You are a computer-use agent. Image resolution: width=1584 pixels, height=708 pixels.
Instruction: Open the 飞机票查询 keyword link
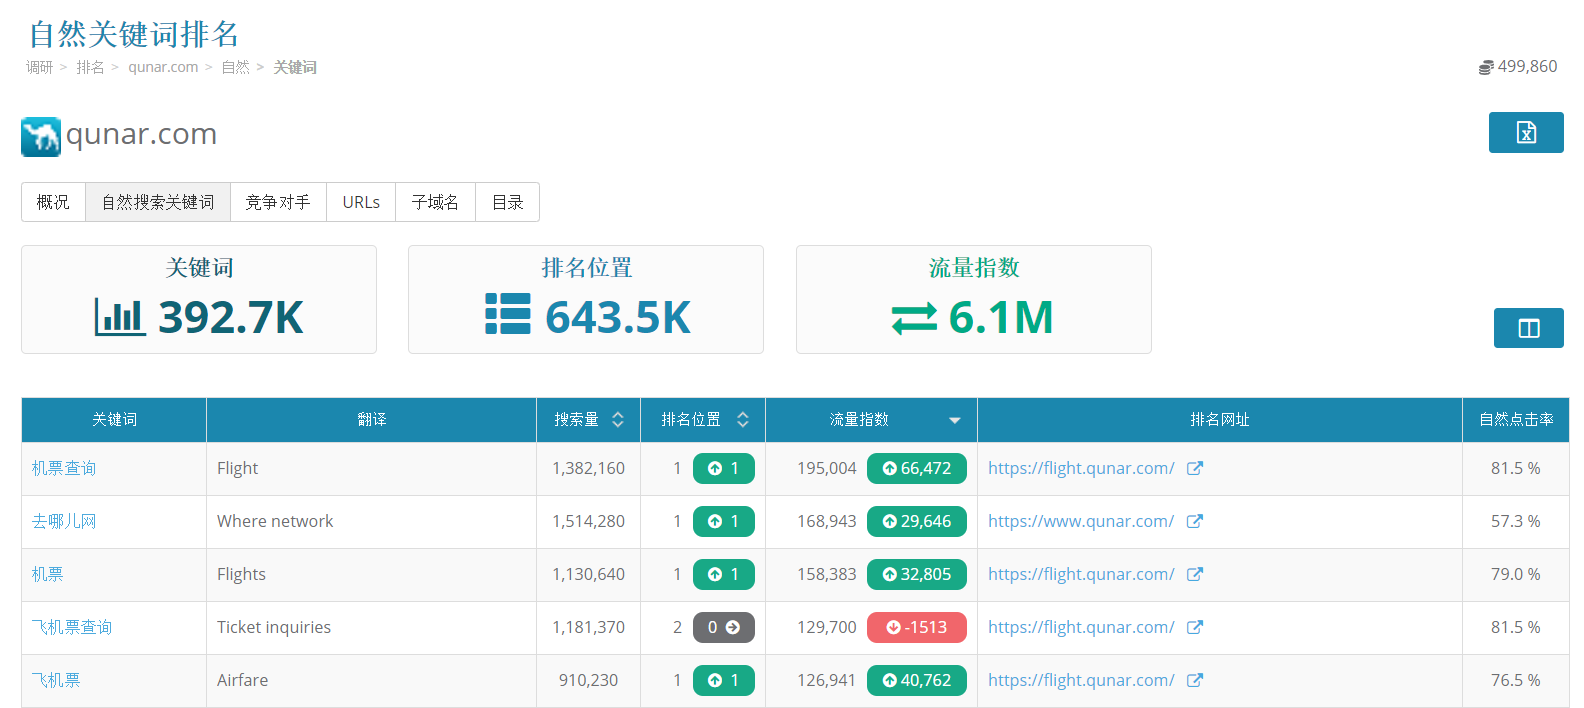(72, 627)
